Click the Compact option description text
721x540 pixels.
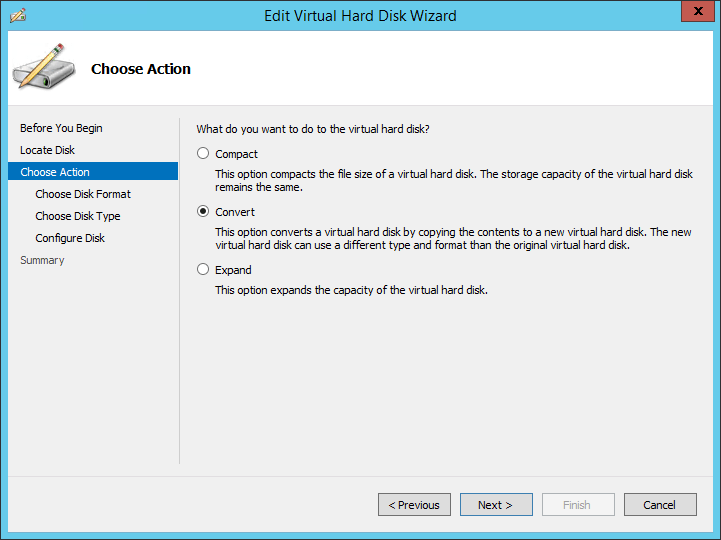pyautogui.click(x=454, y=180)
